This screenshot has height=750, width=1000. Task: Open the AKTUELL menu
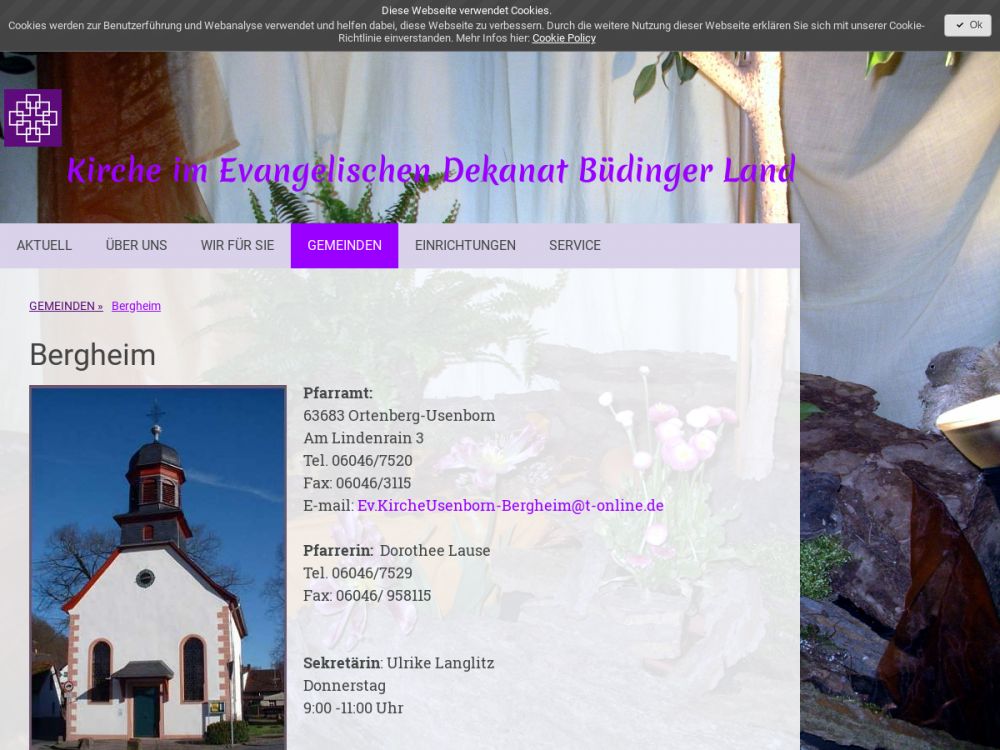44,246
